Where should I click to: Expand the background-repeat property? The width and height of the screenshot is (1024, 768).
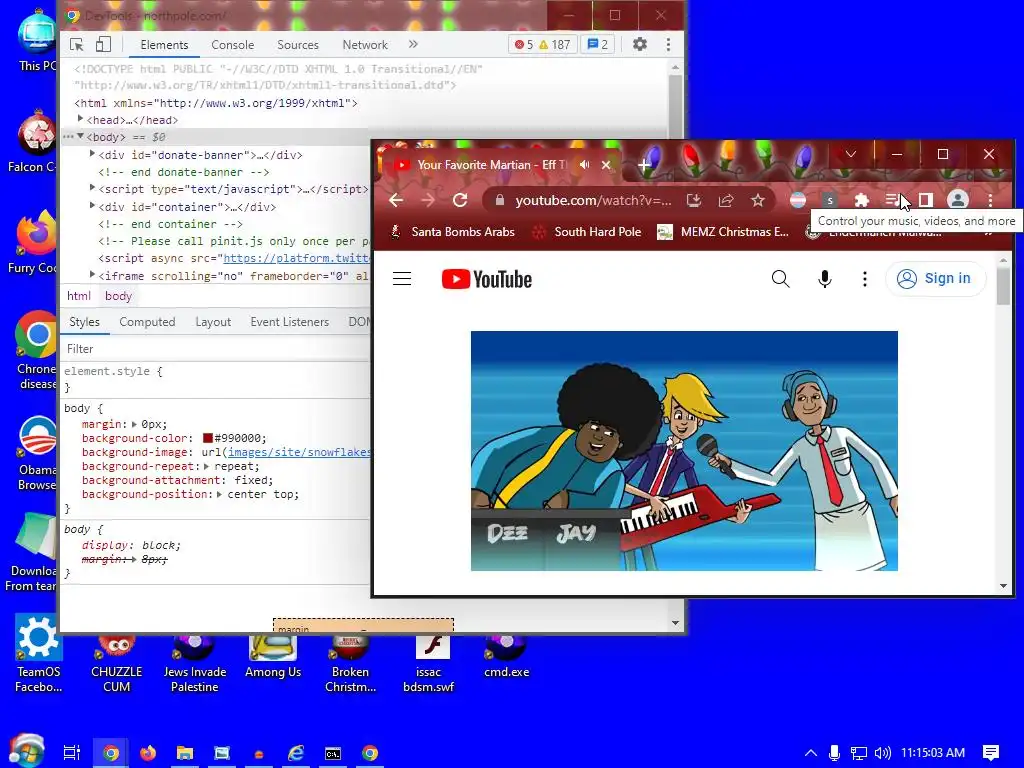coord(206,466)
